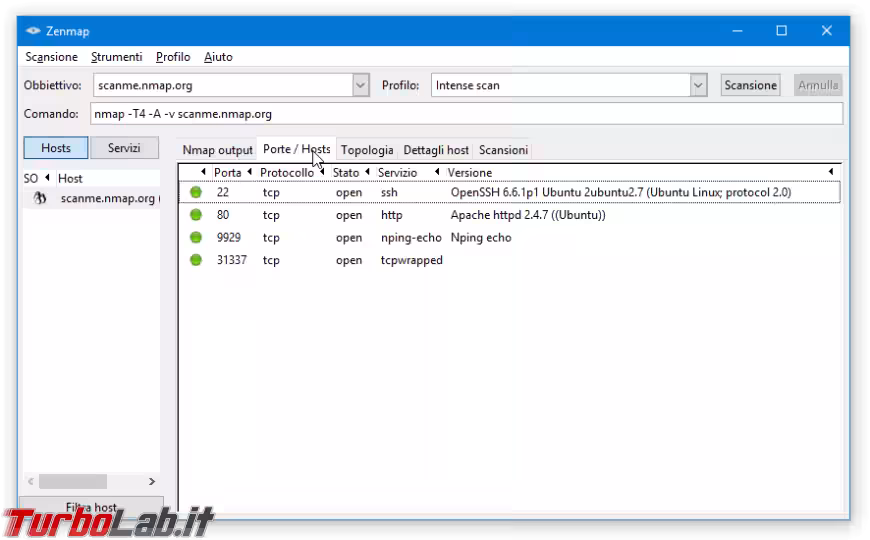Select the Servizi view button
This screenshot has width=870, height=540.
pos(124,148)
